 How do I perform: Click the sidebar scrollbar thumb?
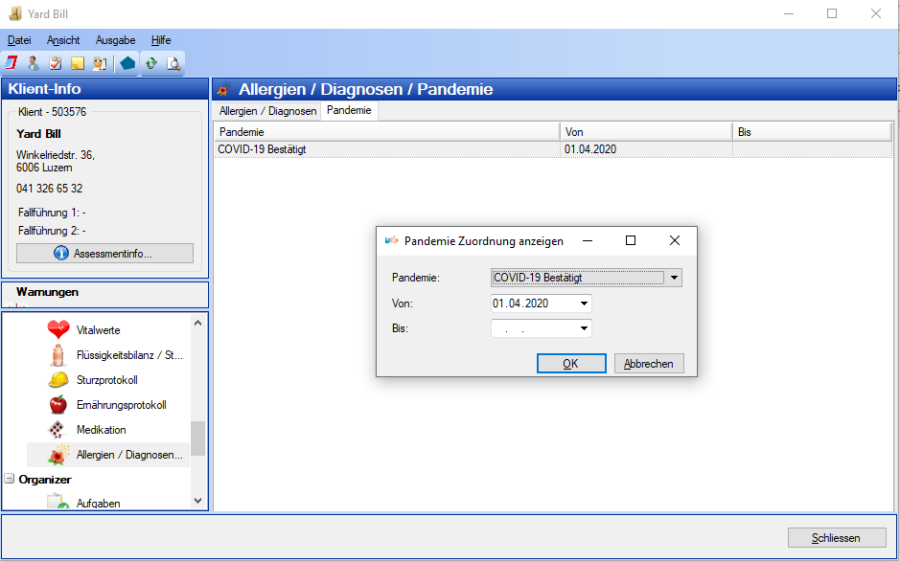(x=198, y=439)
